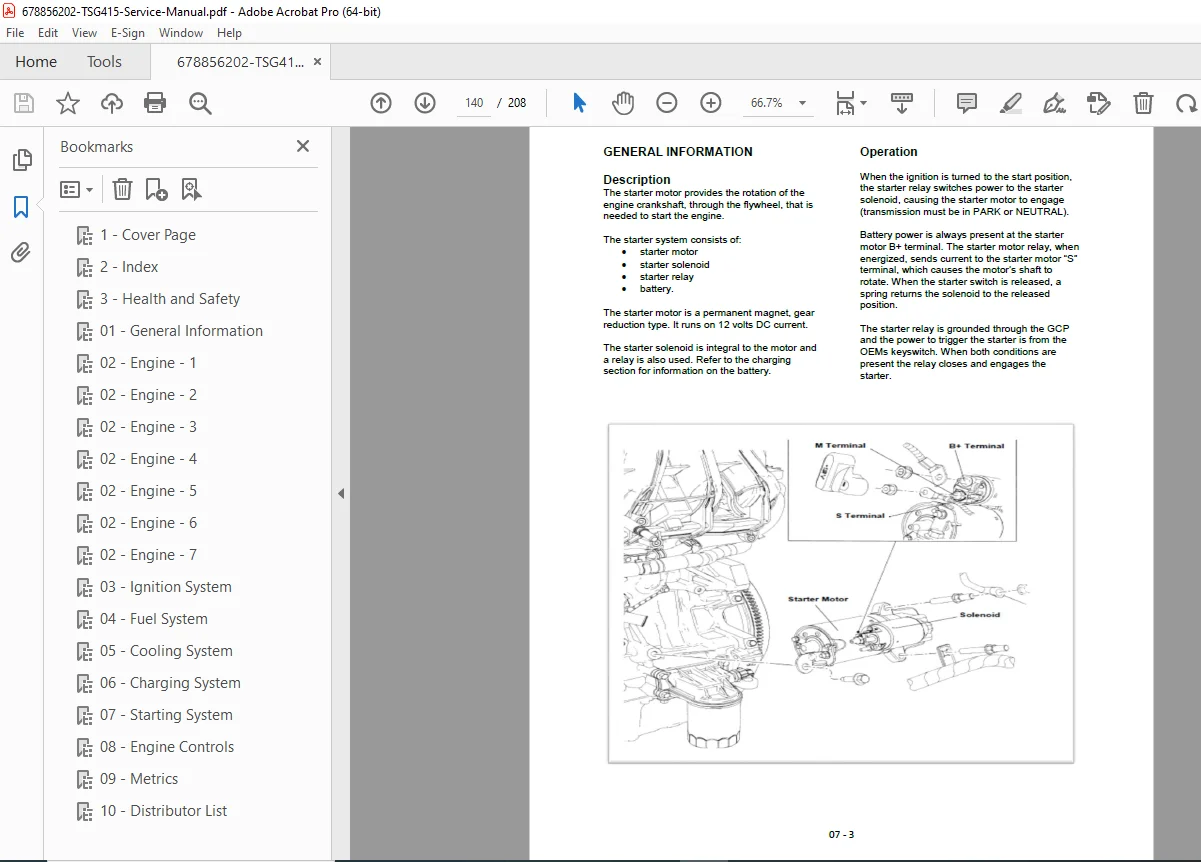The width and height of the screenshot is (1201, 862).
Task: Open bookmark 02 - Engine - 7
Action: click(x=148, y=555)
